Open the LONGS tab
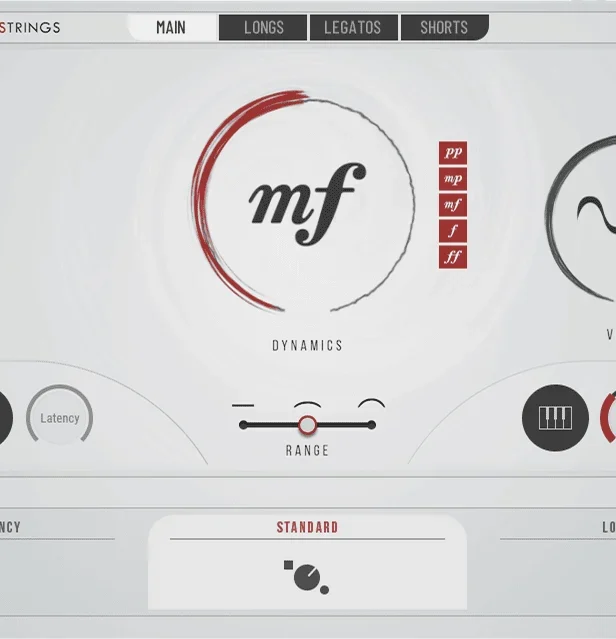The height and width of the screenshot is (639, 616). (x=263, y=27)
